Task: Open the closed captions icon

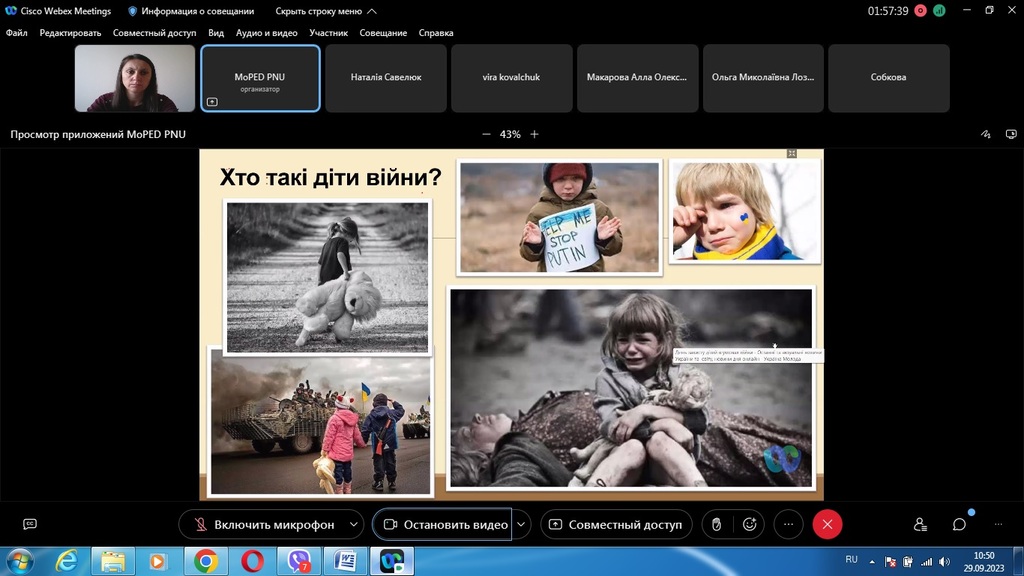Action: tap(30, 524)
